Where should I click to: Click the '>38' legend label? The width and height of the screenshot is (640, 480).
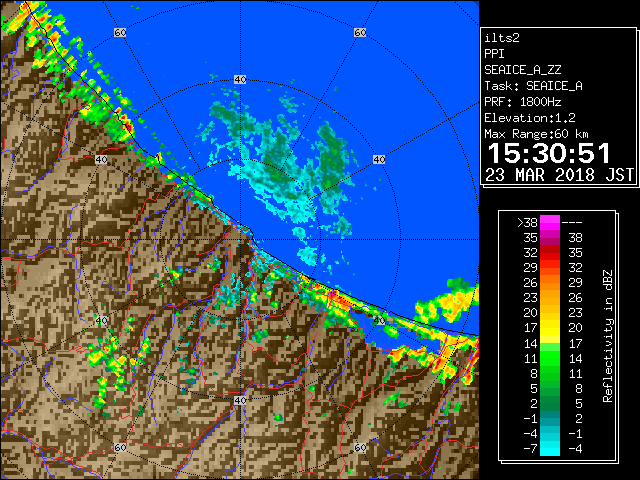tap(527, 223)
